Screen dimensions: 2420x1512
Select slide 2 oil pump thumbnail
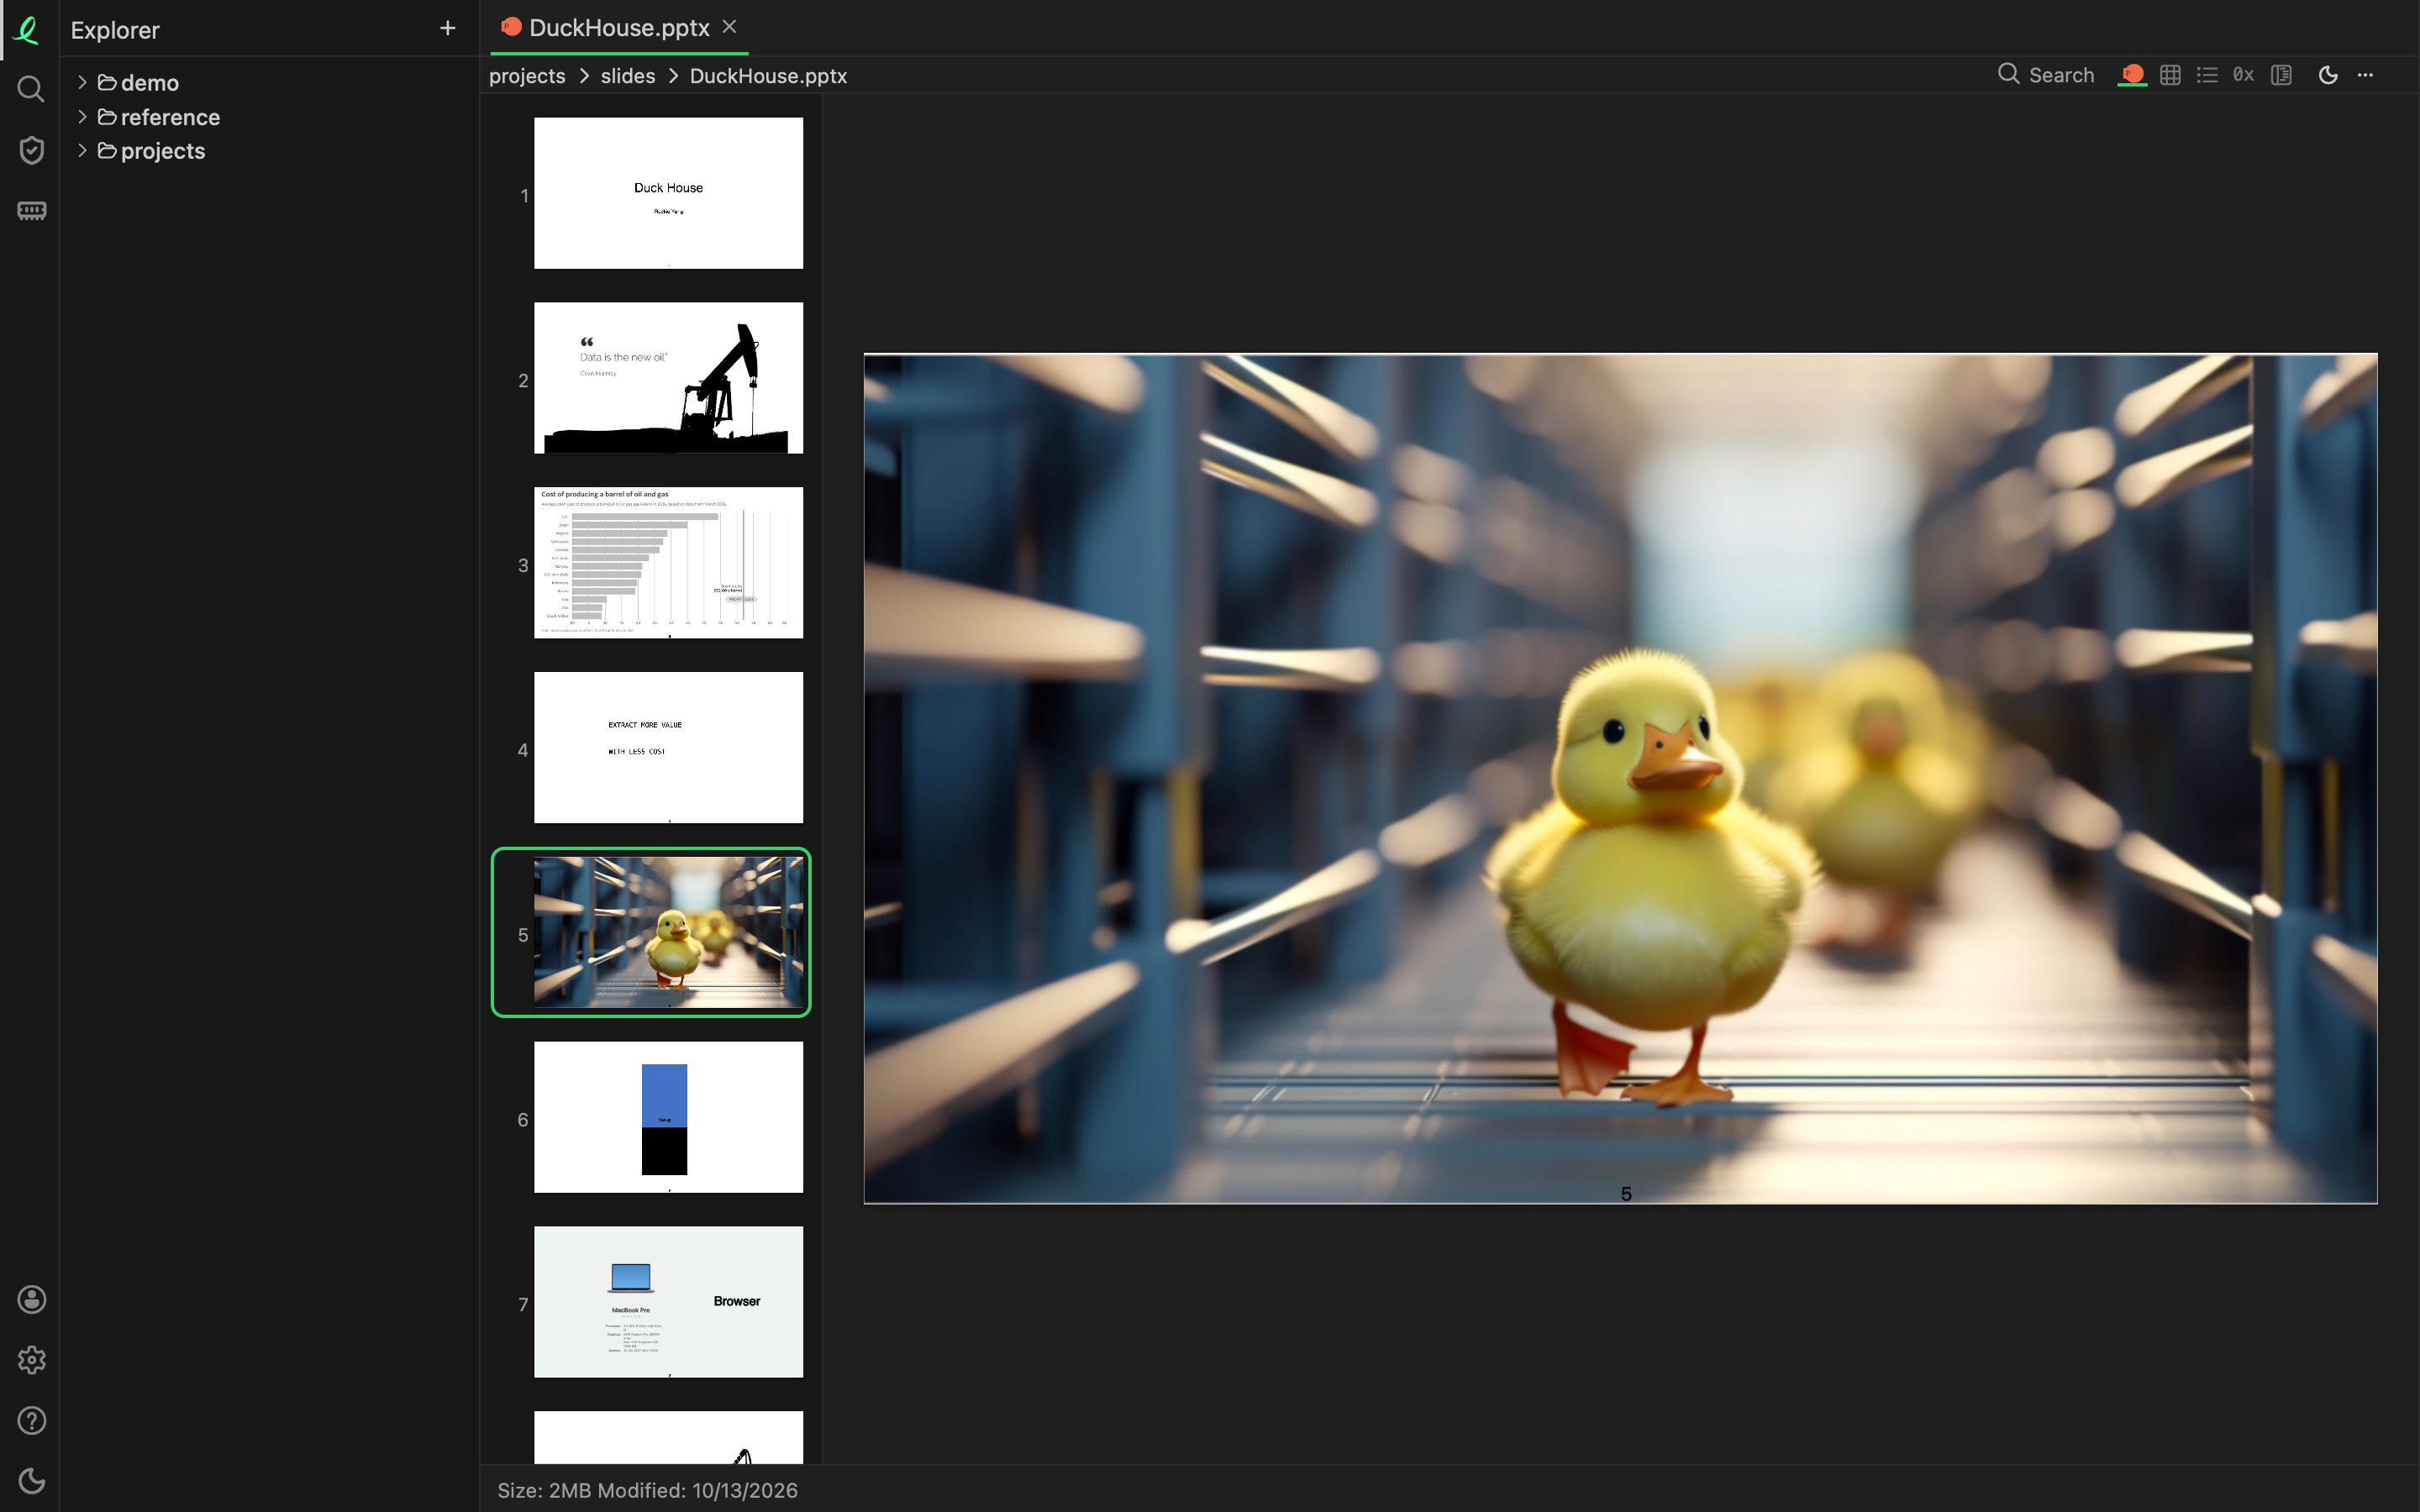[x=668, y=378]
